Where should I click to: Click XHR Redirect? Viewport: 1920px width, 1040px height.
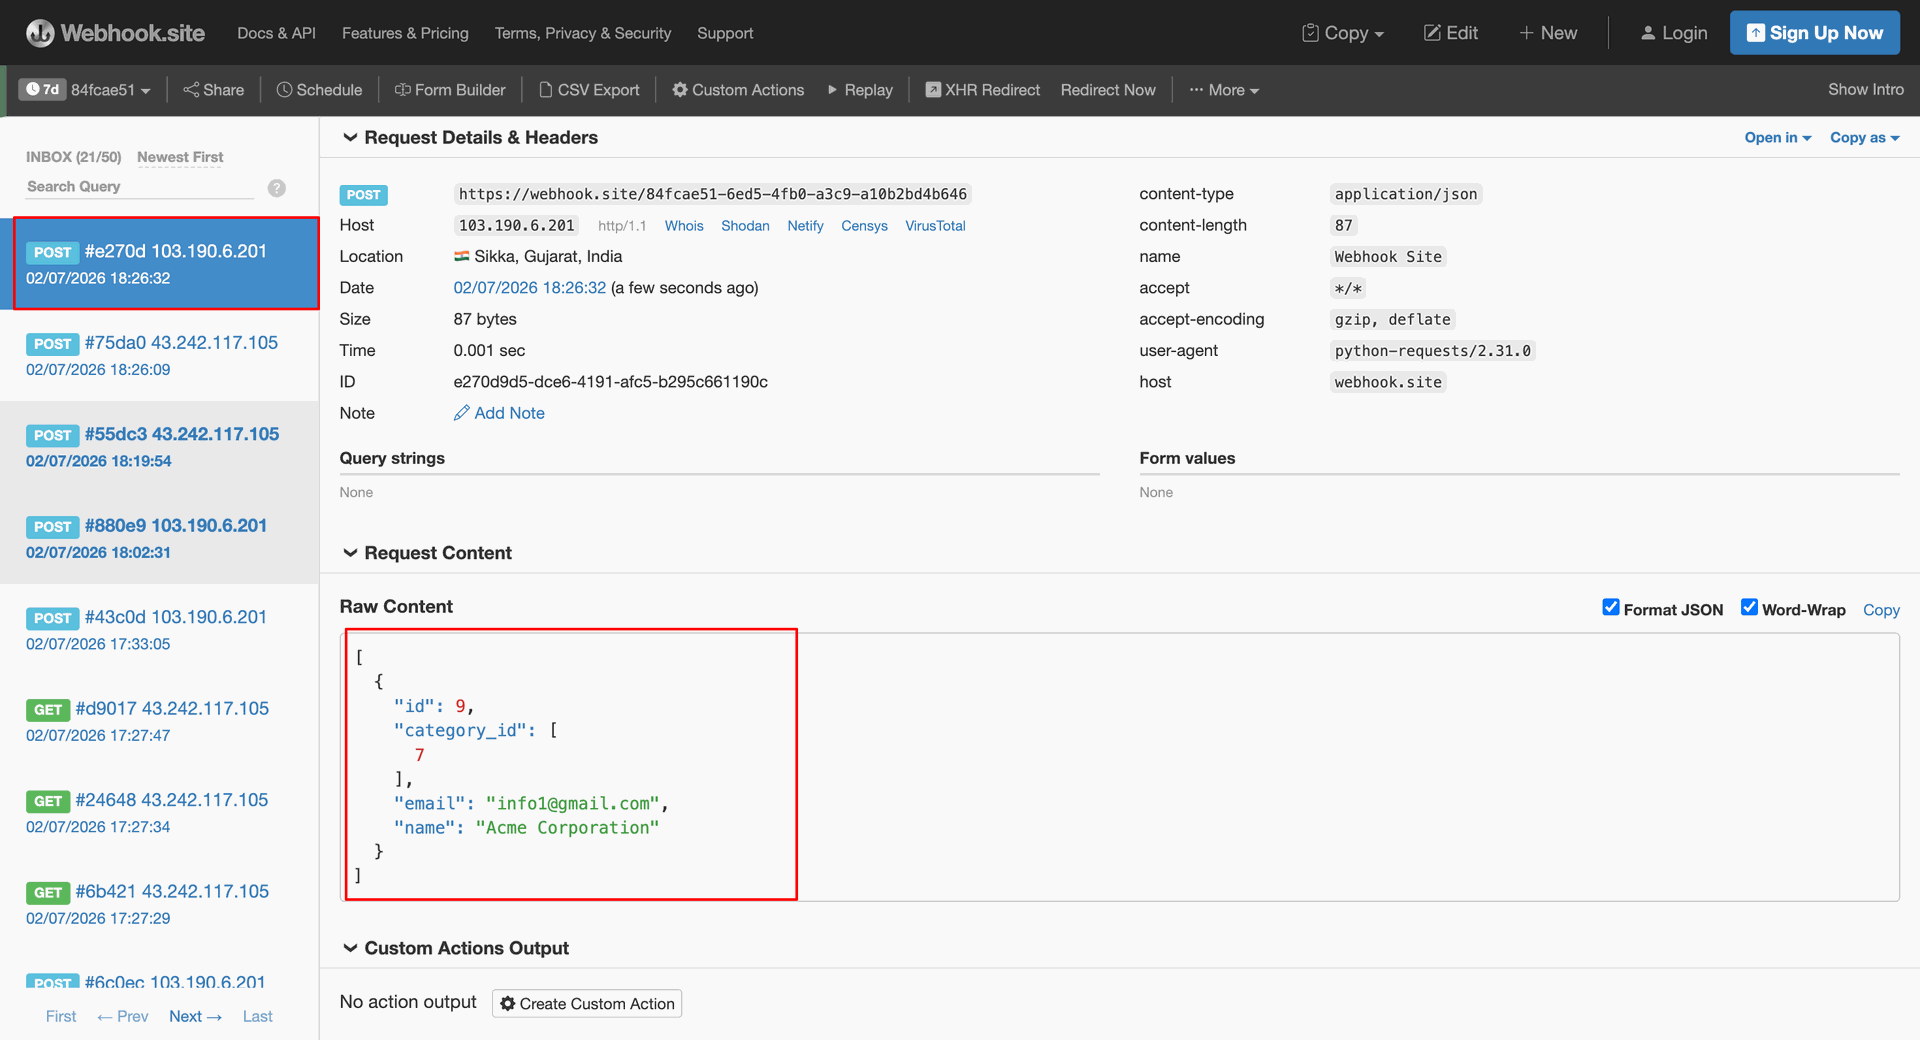coord(982,90)
